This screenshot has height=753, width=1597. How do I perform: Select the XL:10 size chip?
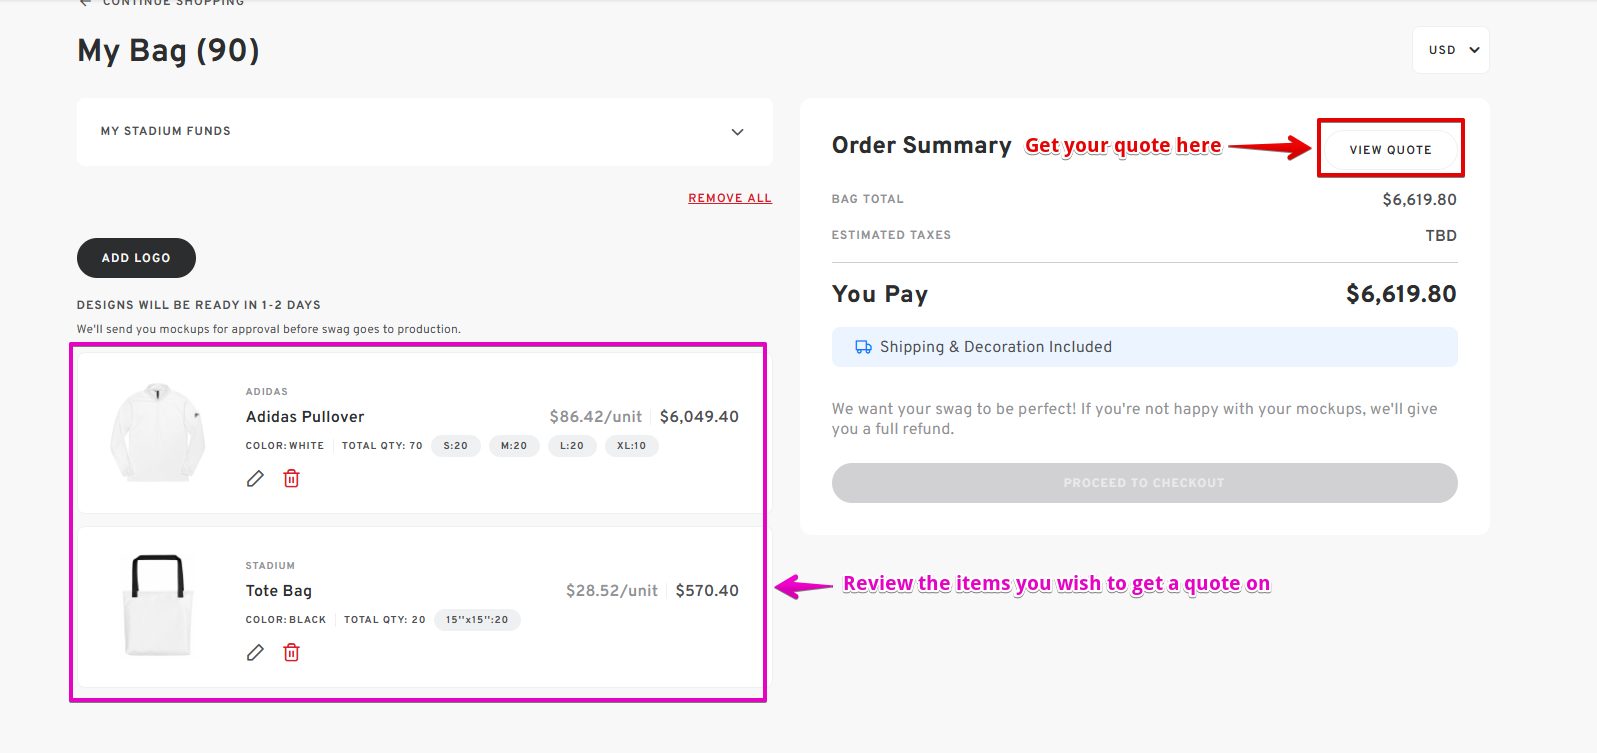pyautogui.click(x=631, y=446)
